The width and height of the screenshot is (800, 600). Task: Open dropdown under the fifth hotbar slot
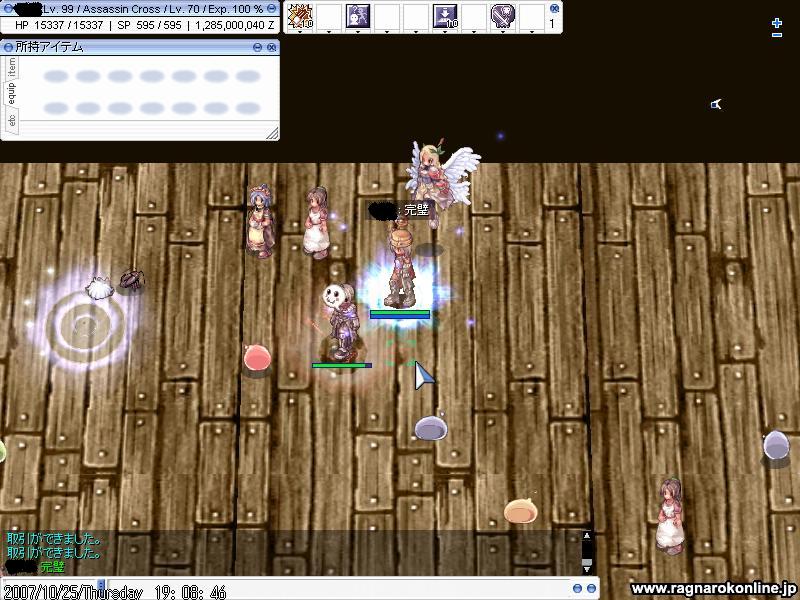point(416,32)
